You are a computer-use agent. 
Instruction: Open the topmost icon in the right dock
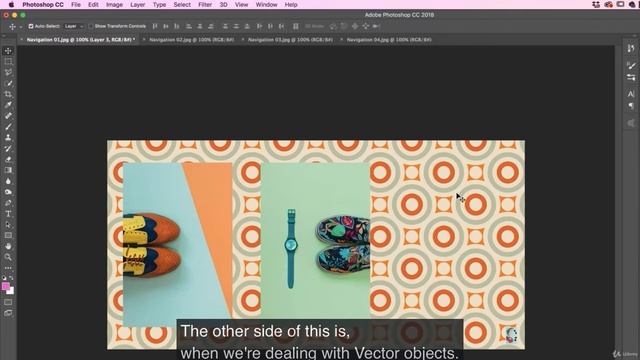631,49
